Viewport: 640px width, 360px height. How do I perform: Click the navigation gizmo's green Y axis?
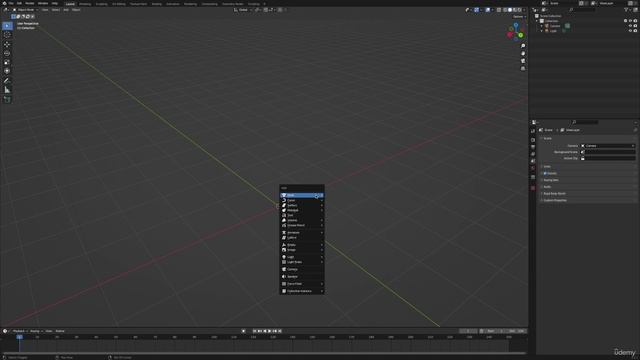520,36
